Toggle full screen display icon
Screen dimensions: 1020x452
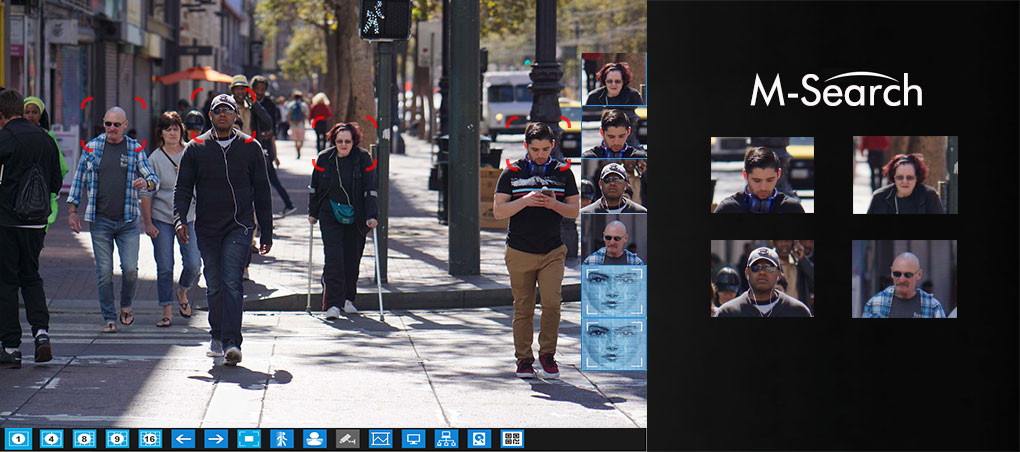point(249,438)
